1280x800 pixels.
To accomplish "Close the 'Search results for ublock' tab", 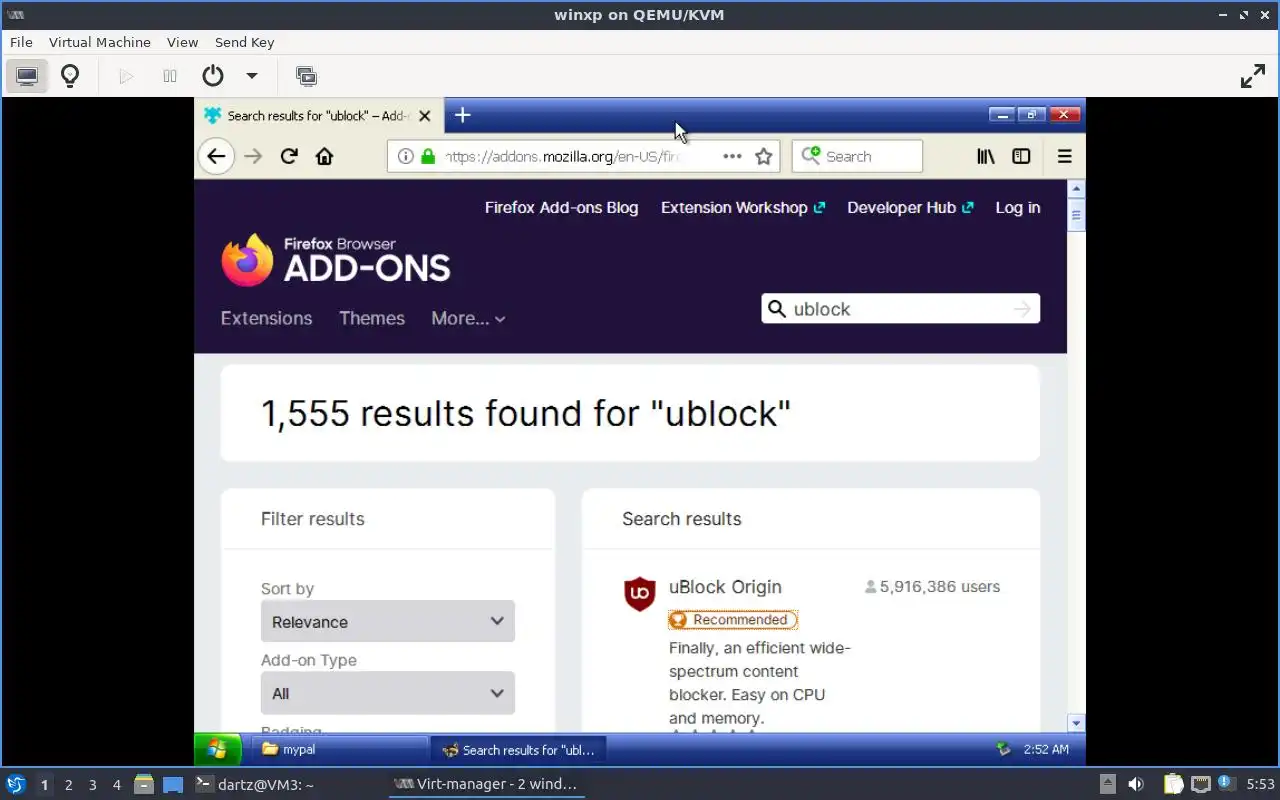I will (424, 116).
